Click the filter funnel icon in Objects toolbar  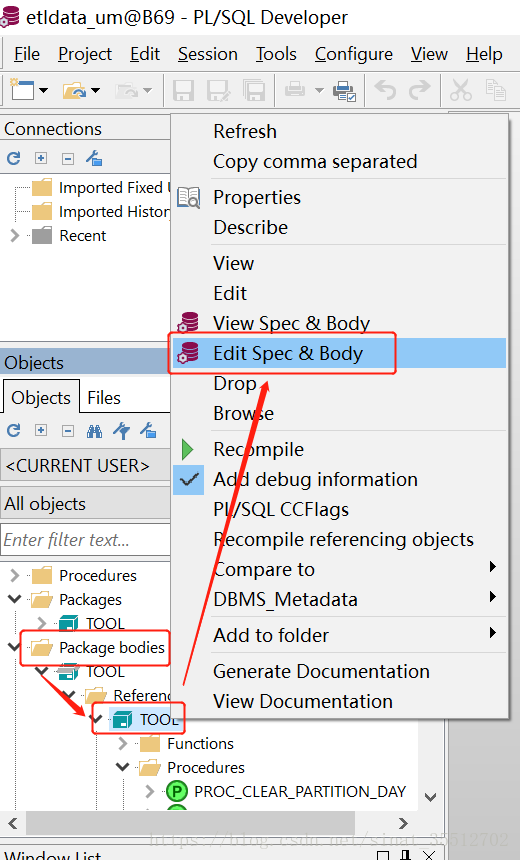coord(121,431)
